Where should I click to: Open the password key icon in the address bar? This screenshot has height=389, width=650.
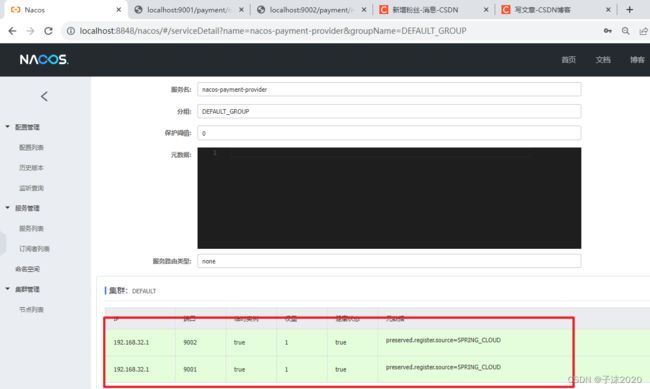point(608,31)
